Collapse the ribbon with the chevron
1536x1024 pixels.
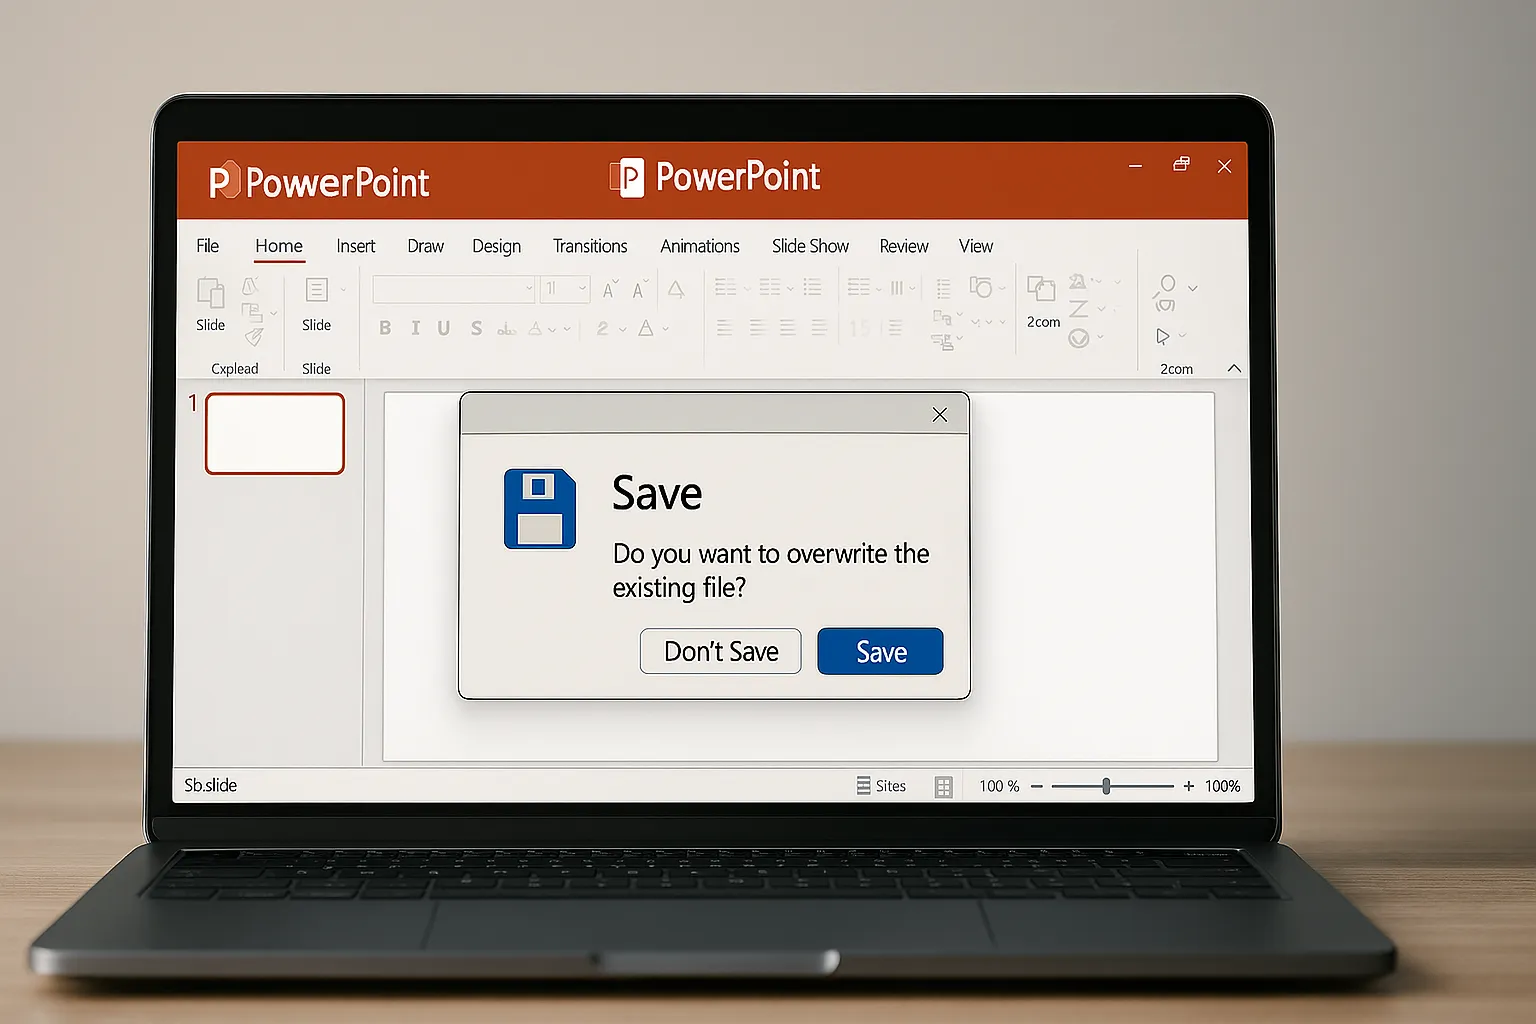pyautogui.click(x=1234, y=368)
